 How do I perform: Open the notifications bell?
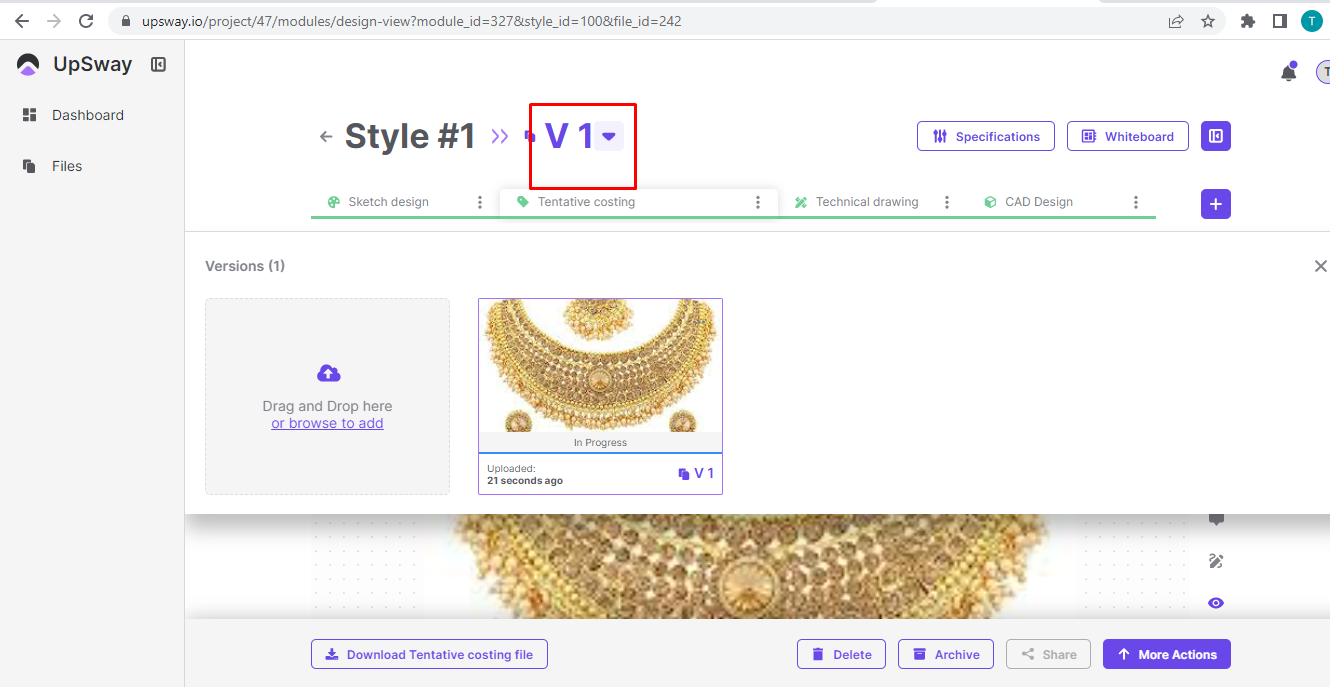tap(1288, 72)
